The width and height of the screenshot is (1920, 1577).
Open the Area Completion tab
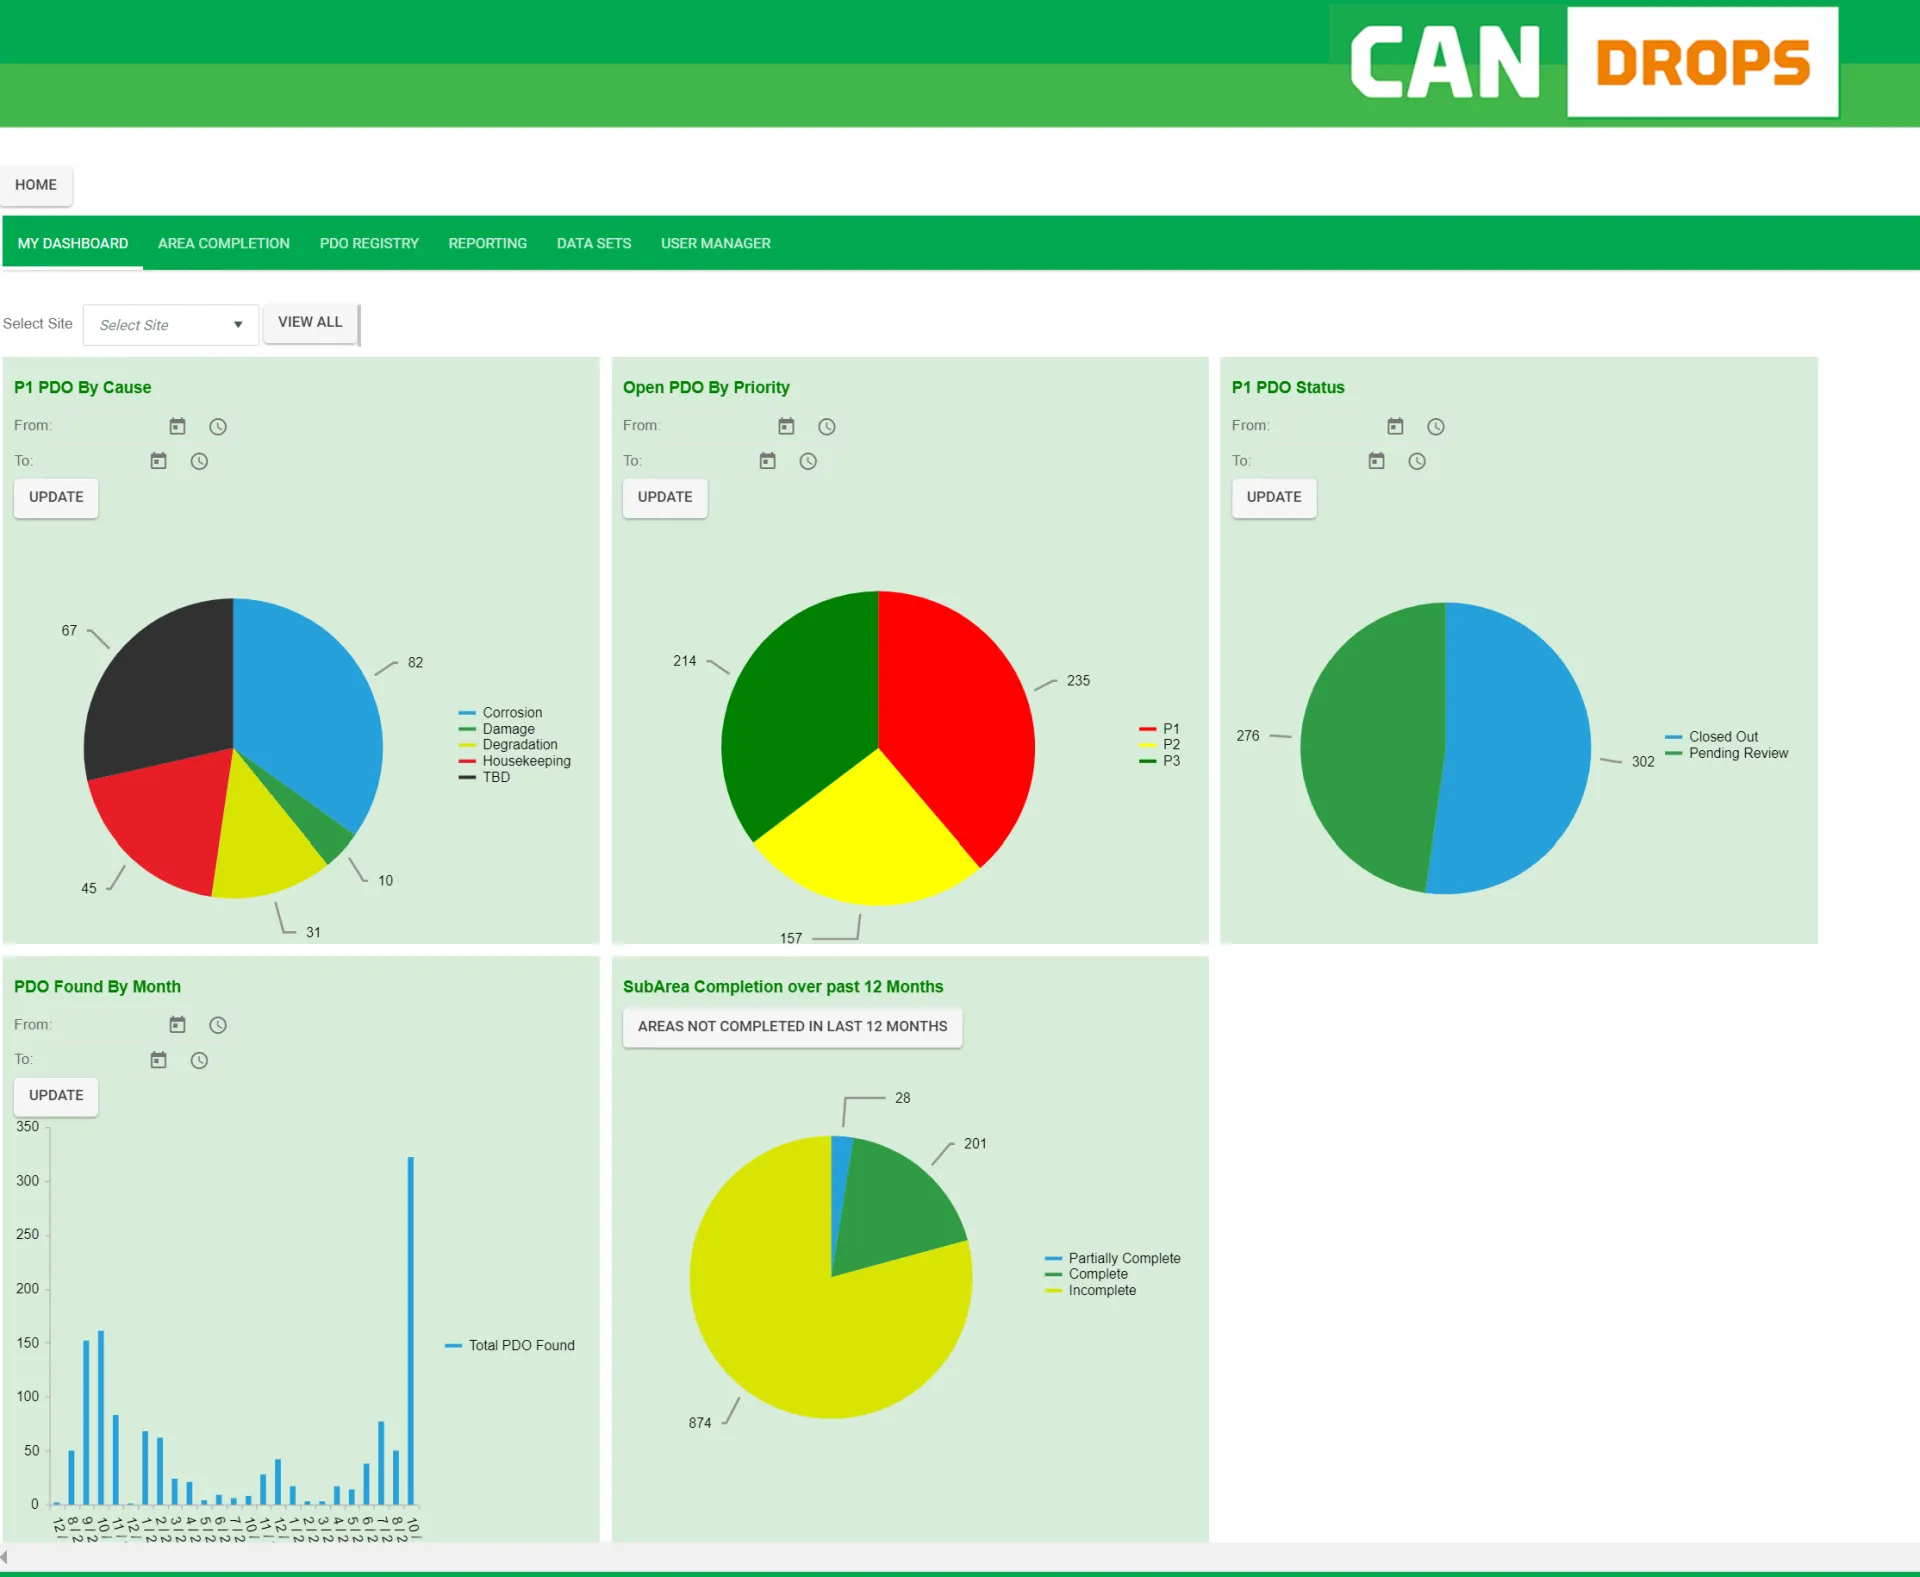point(224,243)
